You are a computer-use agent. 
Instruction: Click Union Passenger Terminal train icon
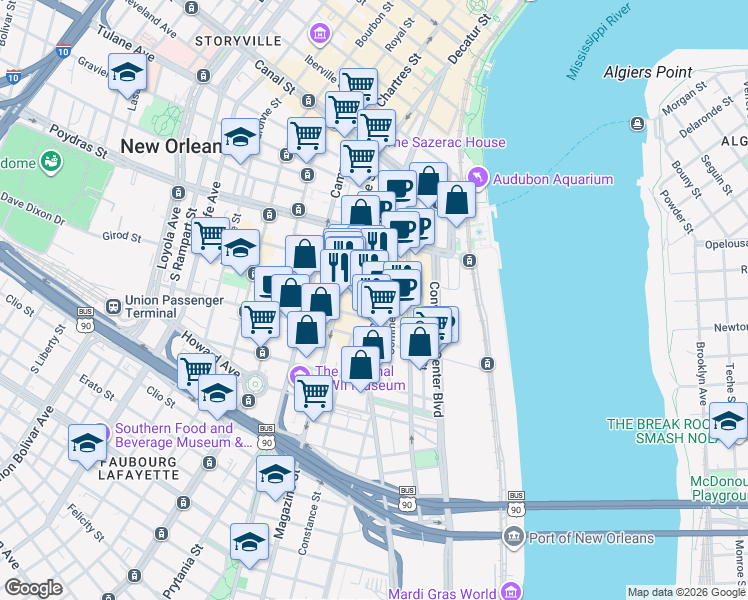114,306
